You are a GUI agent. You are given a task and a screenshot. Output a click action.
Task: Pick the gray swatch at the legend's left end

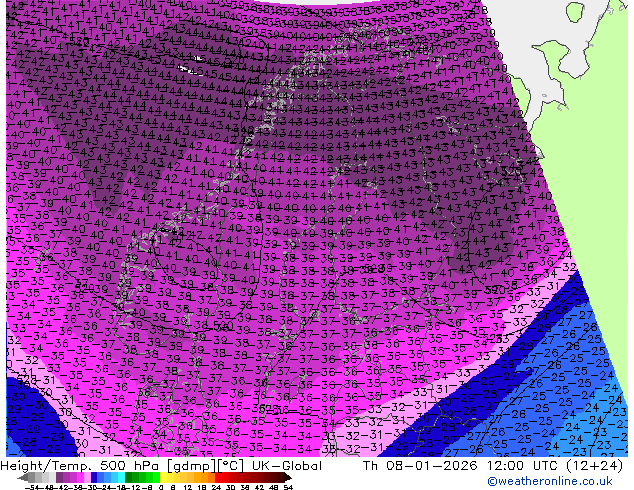[35, 477]
